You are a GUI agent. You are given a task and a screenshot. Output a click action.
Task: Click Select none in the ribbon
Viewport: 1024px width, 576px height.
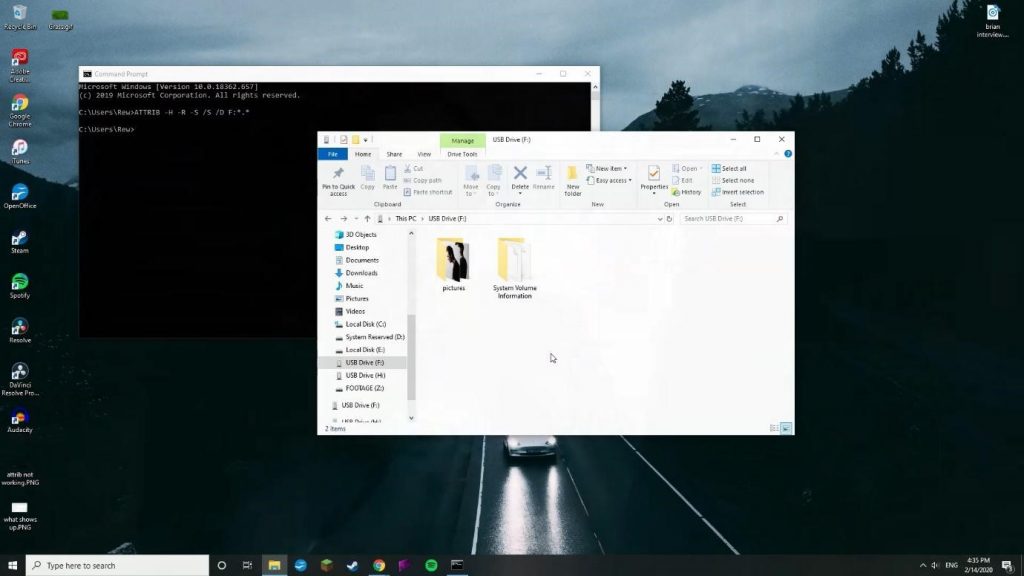click(738, 180)
